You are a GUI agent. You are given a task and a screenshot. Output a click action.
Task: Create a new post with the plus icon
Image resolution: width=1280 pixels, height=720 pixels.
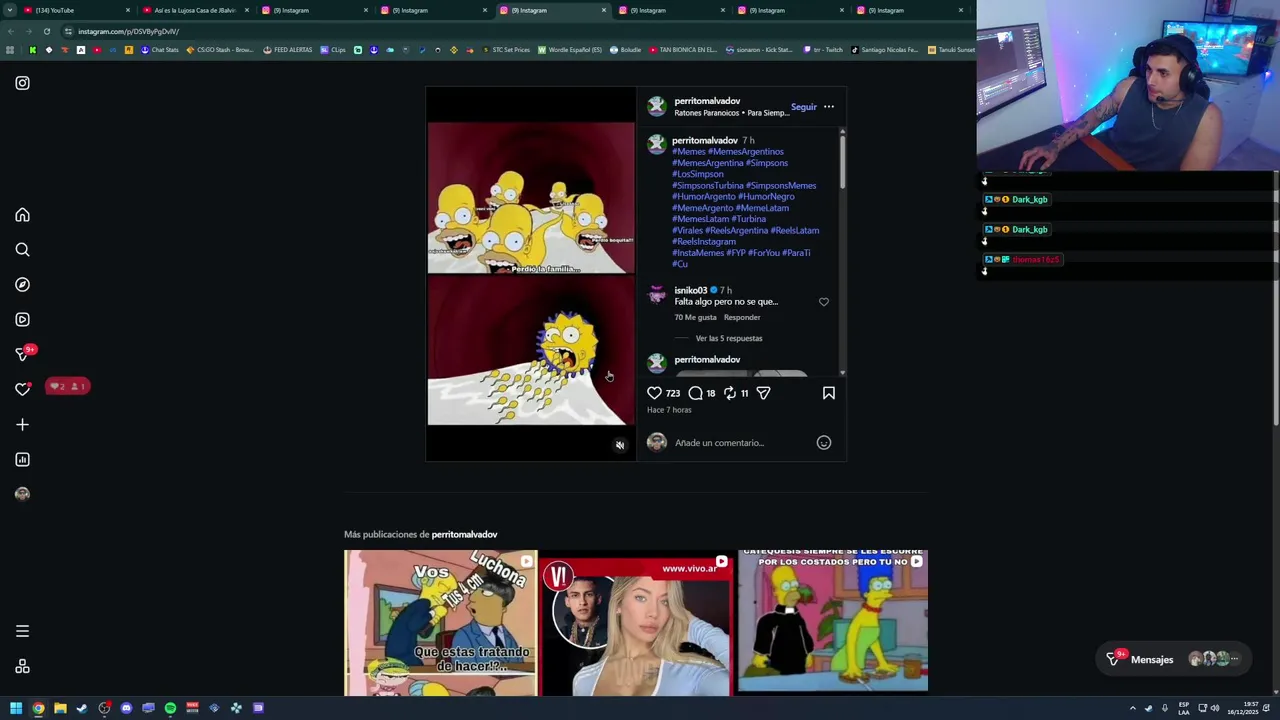22,425
